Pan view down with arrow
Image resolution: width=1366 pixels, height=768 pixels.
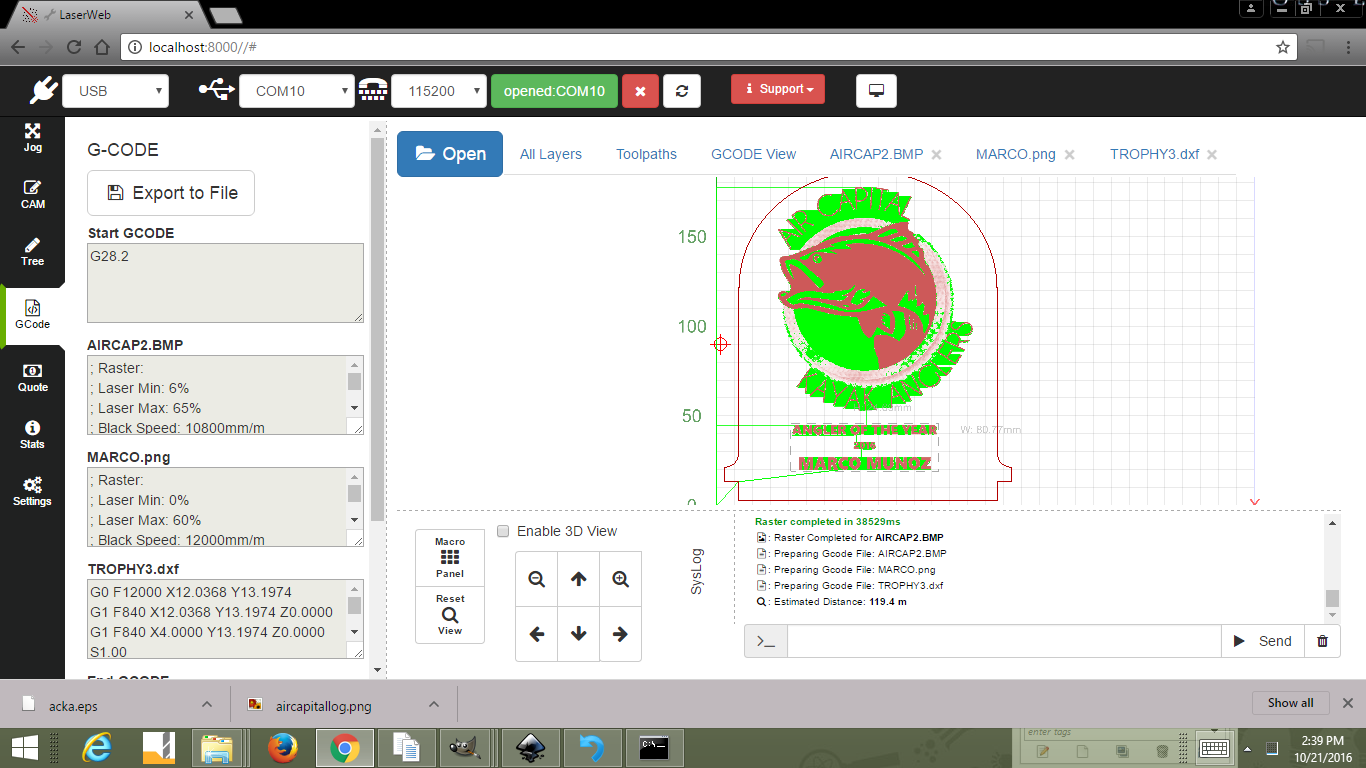(x=578, y=634)
